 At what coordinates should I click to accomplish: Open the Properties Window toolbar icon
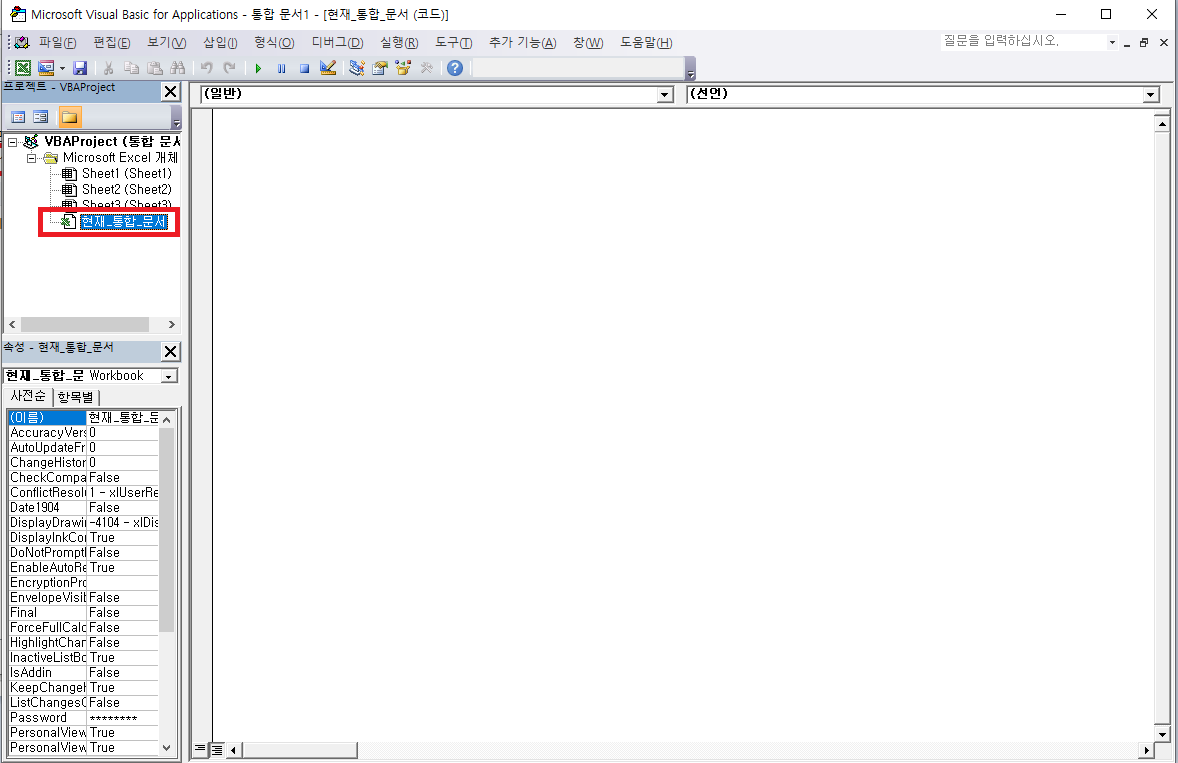(x=380, y=68)
